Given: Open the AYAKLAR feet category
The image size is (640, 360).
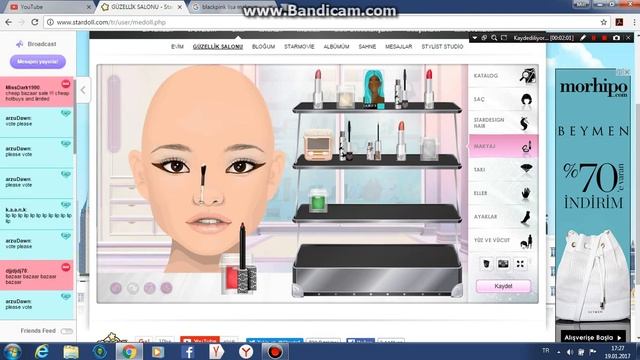Looking at the screenshot, I should 503,217.
